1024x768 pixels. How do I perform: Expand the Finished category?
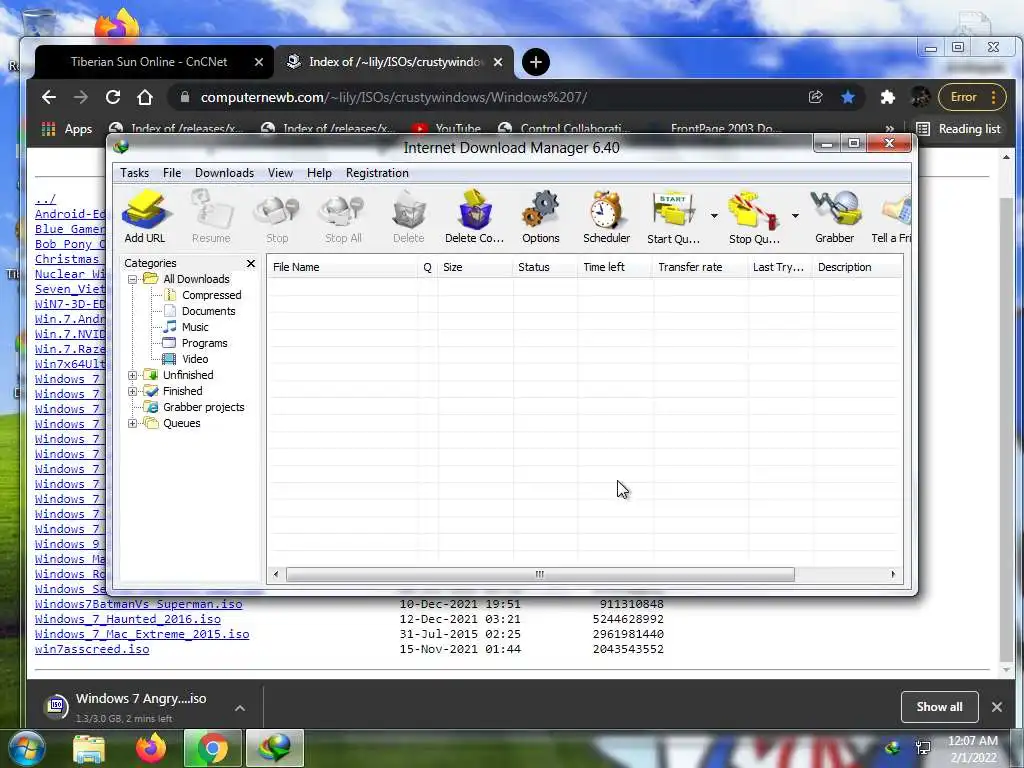click(x=133, y=392)
